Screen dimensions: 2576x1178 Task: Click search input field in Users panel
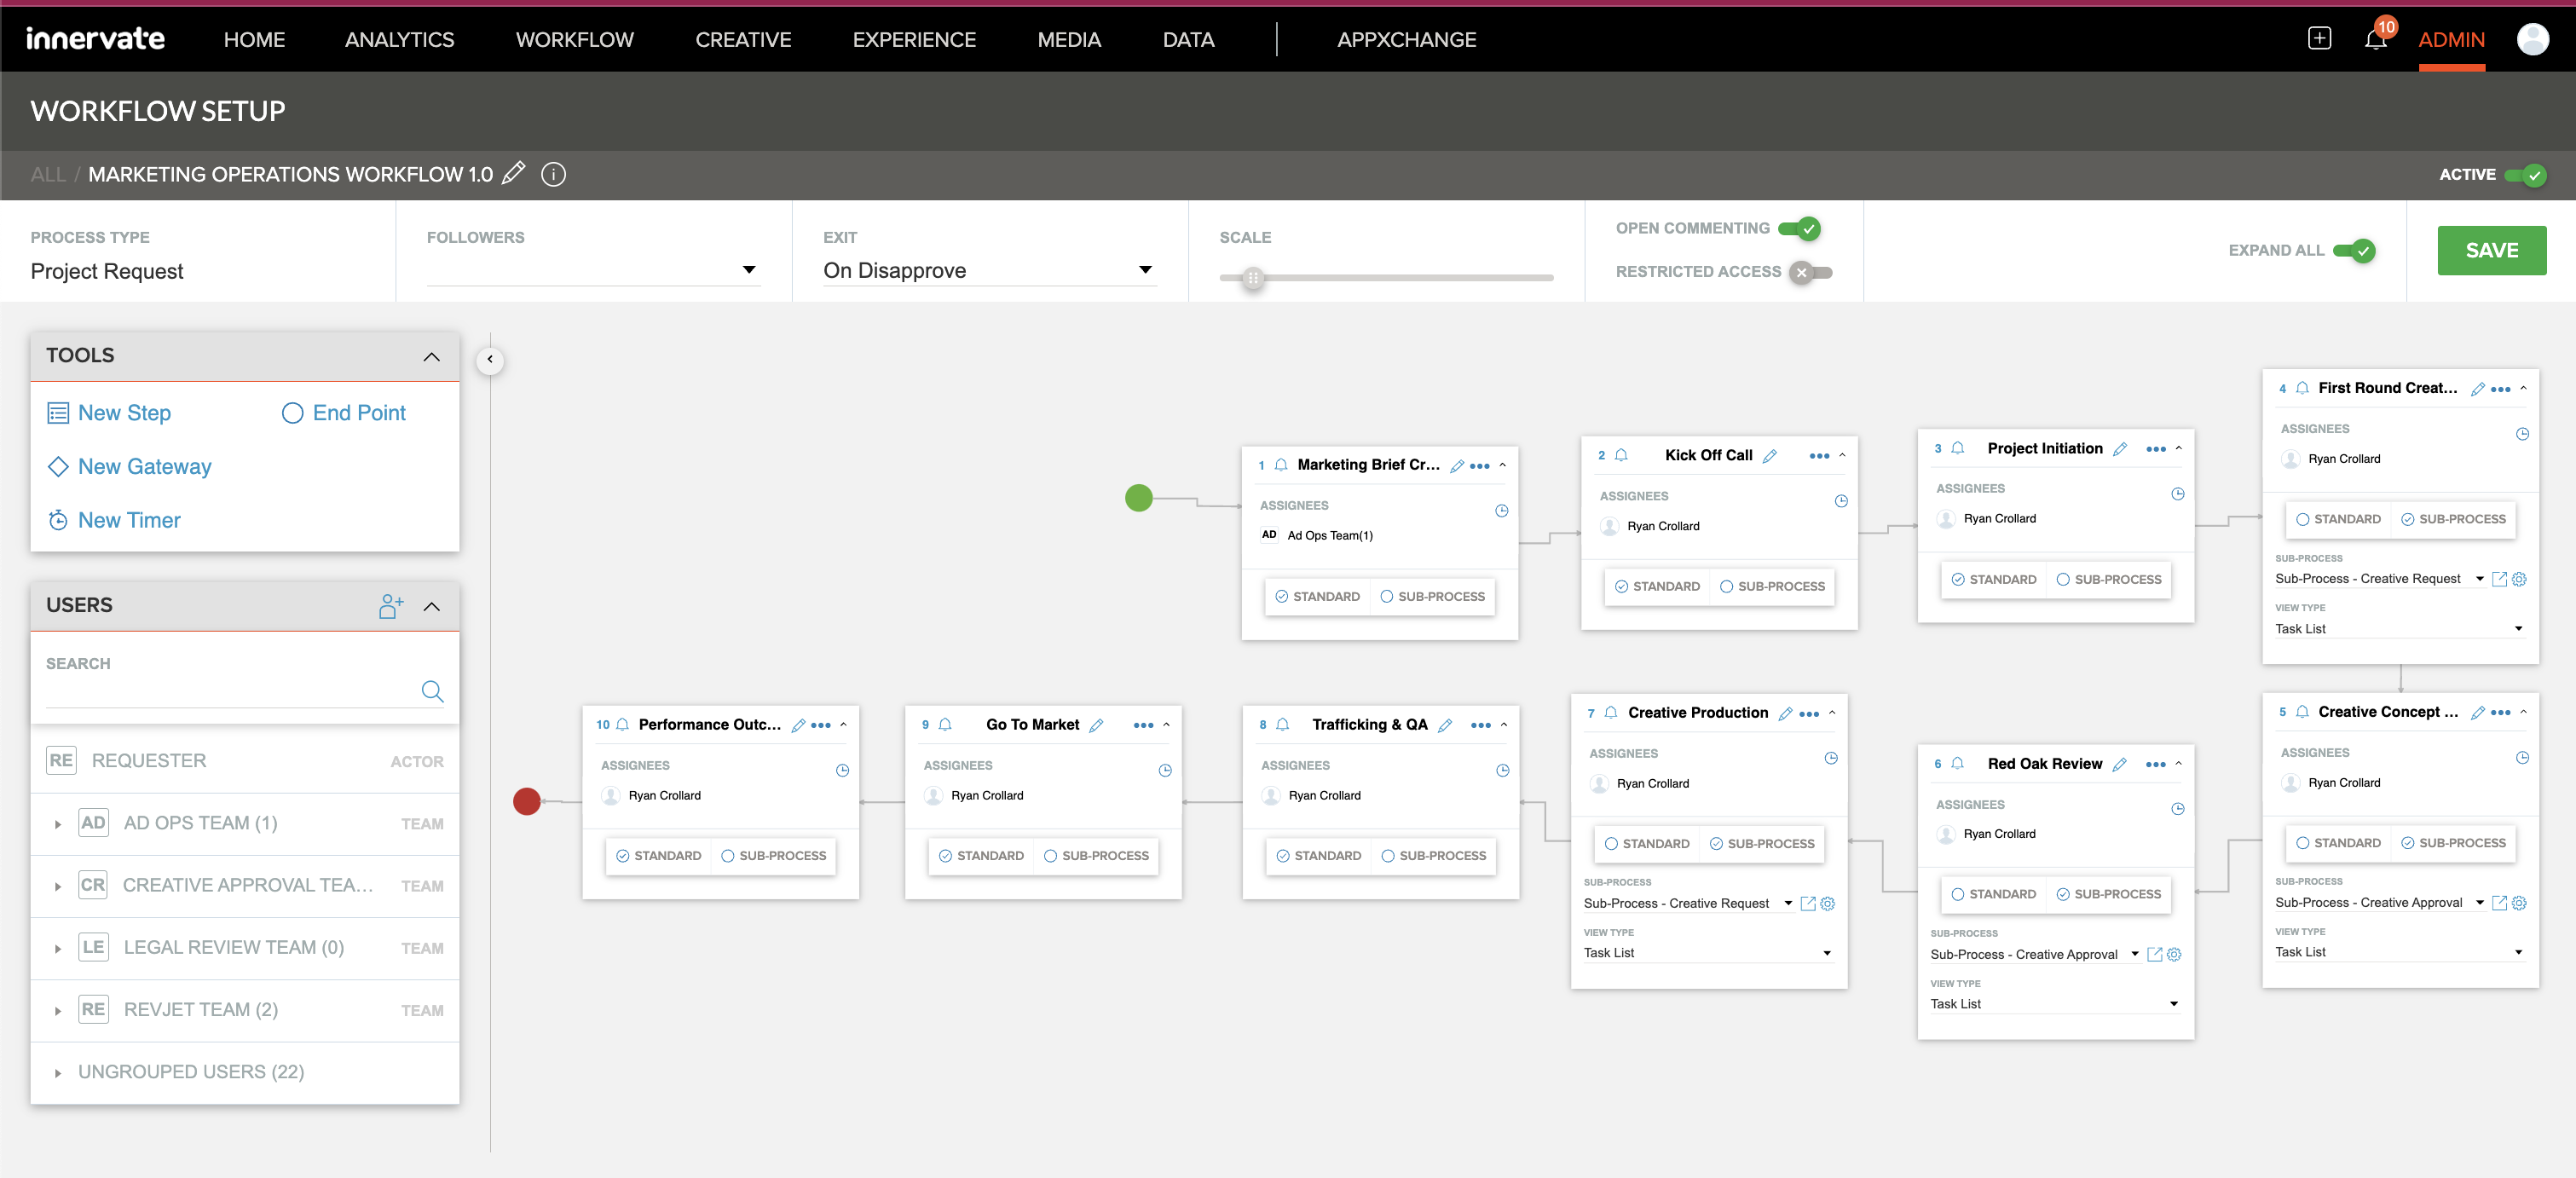[243, 690]
